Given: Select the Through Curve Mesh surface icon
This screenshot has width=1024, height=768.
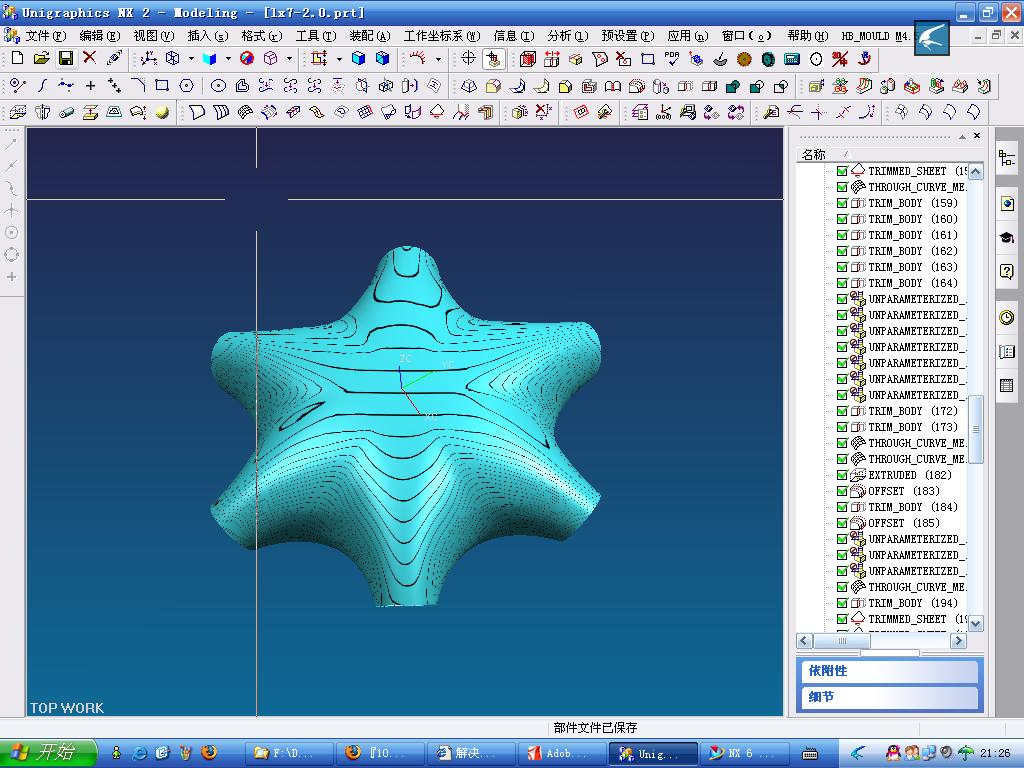Looking at the screenshot, I should (245, 112).
